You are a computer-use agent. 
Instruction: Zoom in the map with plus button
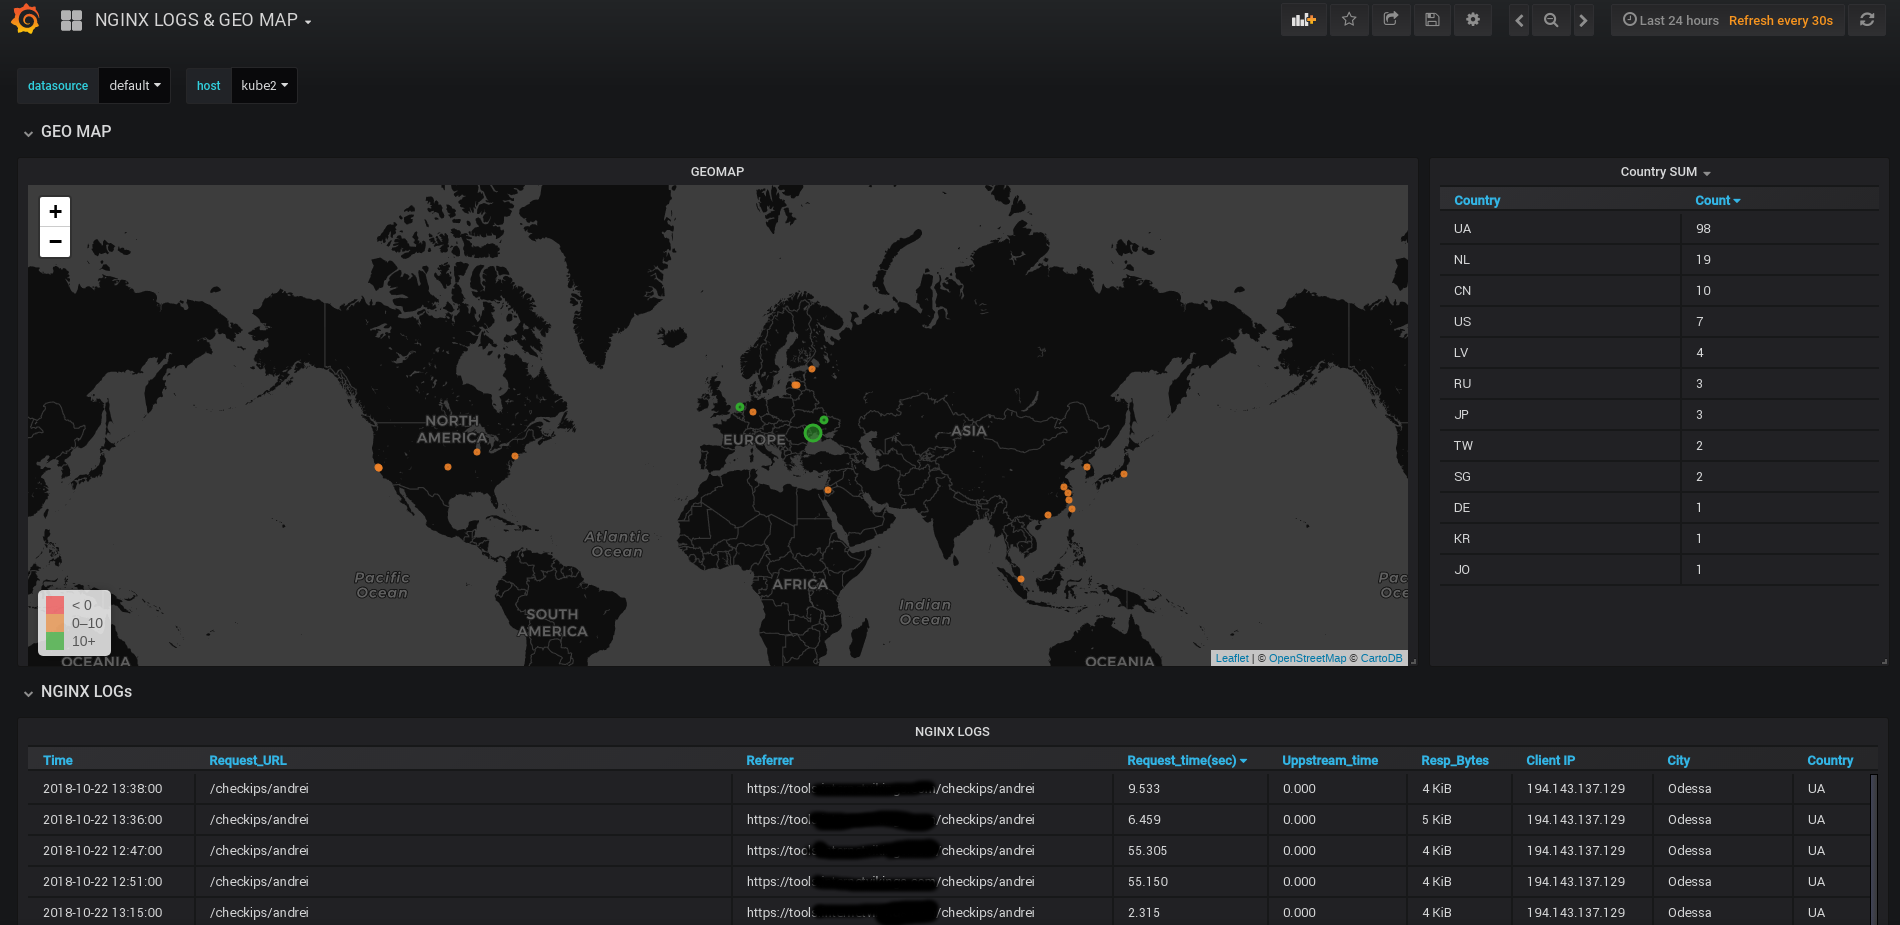pyautogui.click(x=55, y=211)
